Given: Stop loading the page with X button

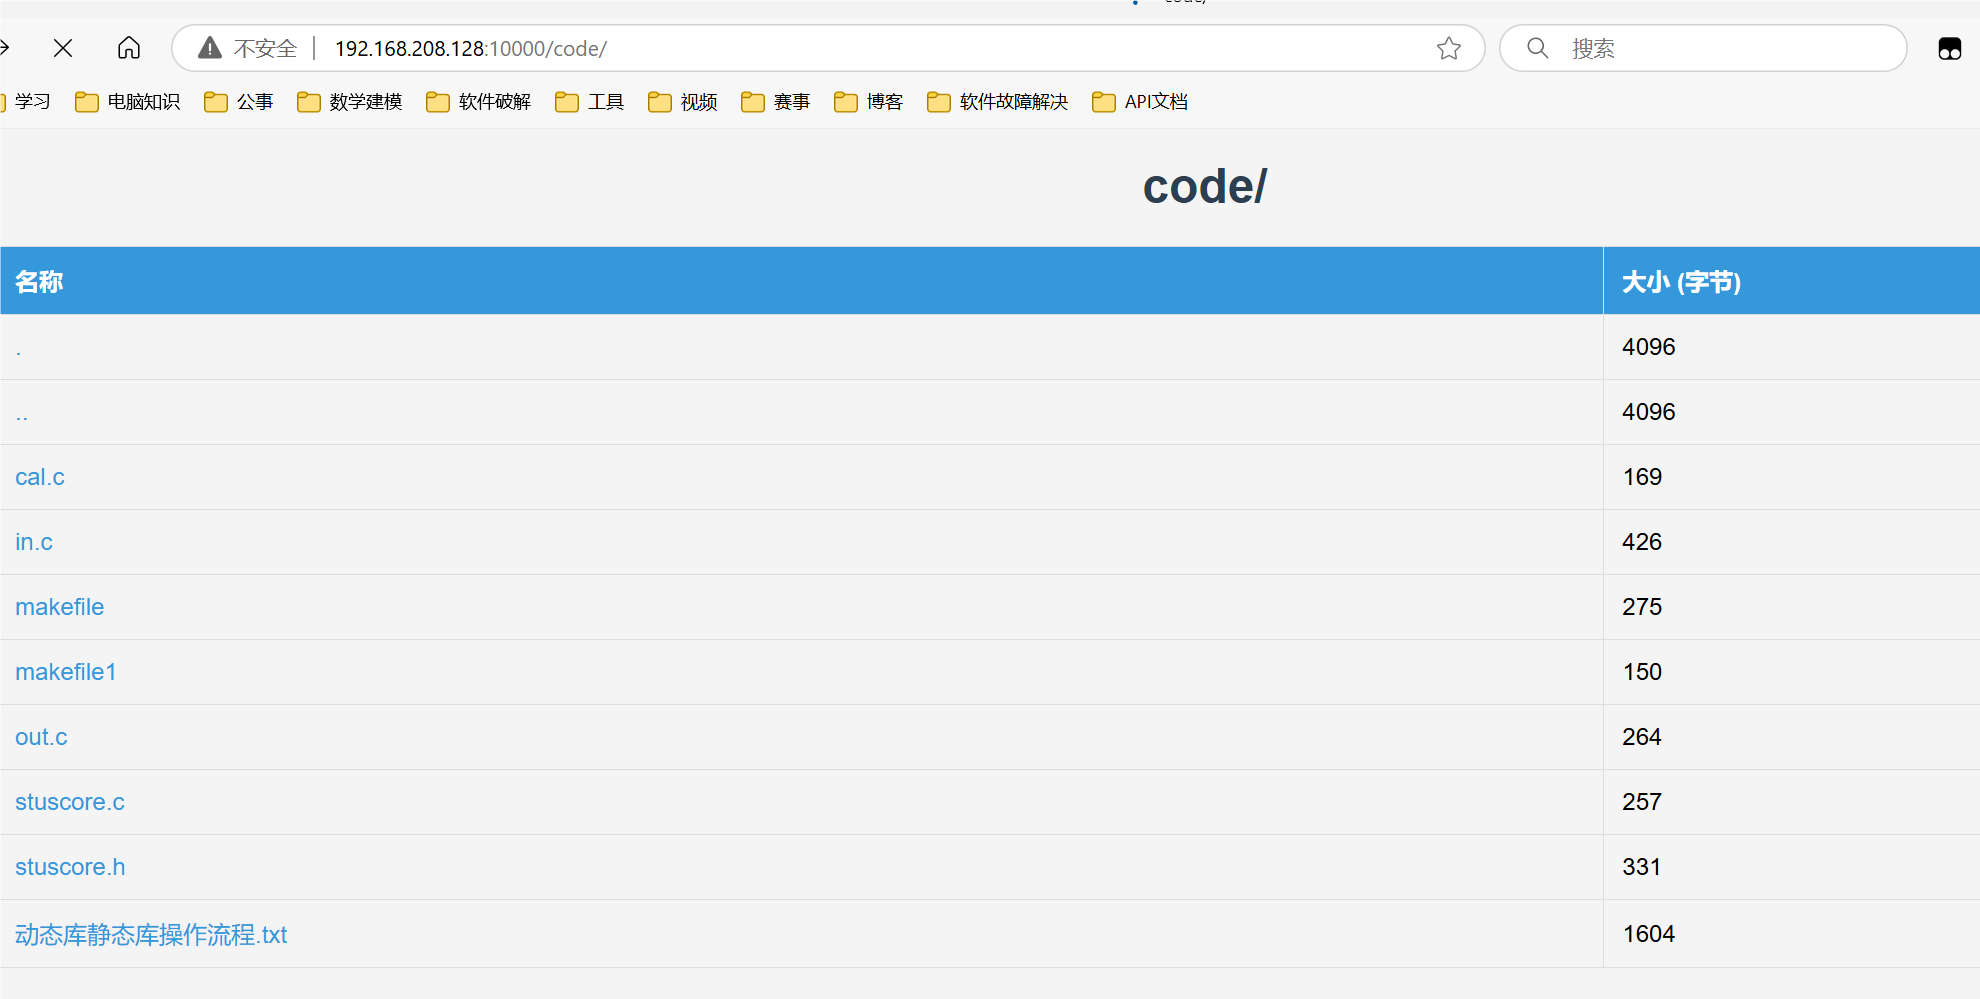Looking at the screenshot, I should (x=63, y=48).
